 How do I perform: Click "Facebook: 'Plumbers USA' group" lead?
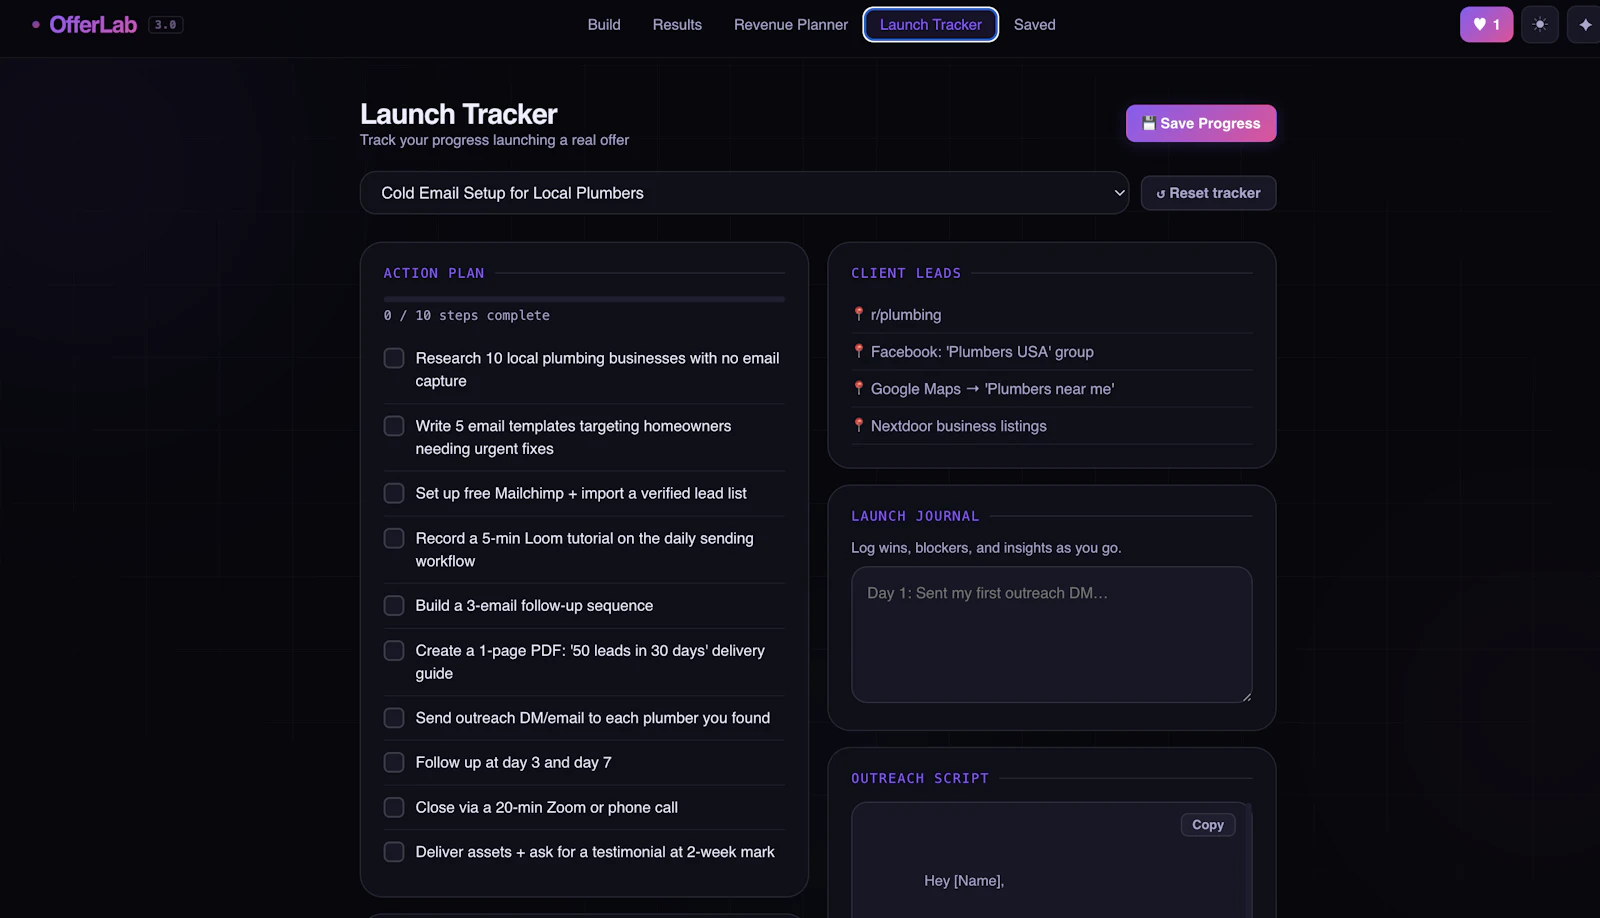(982, 351)
